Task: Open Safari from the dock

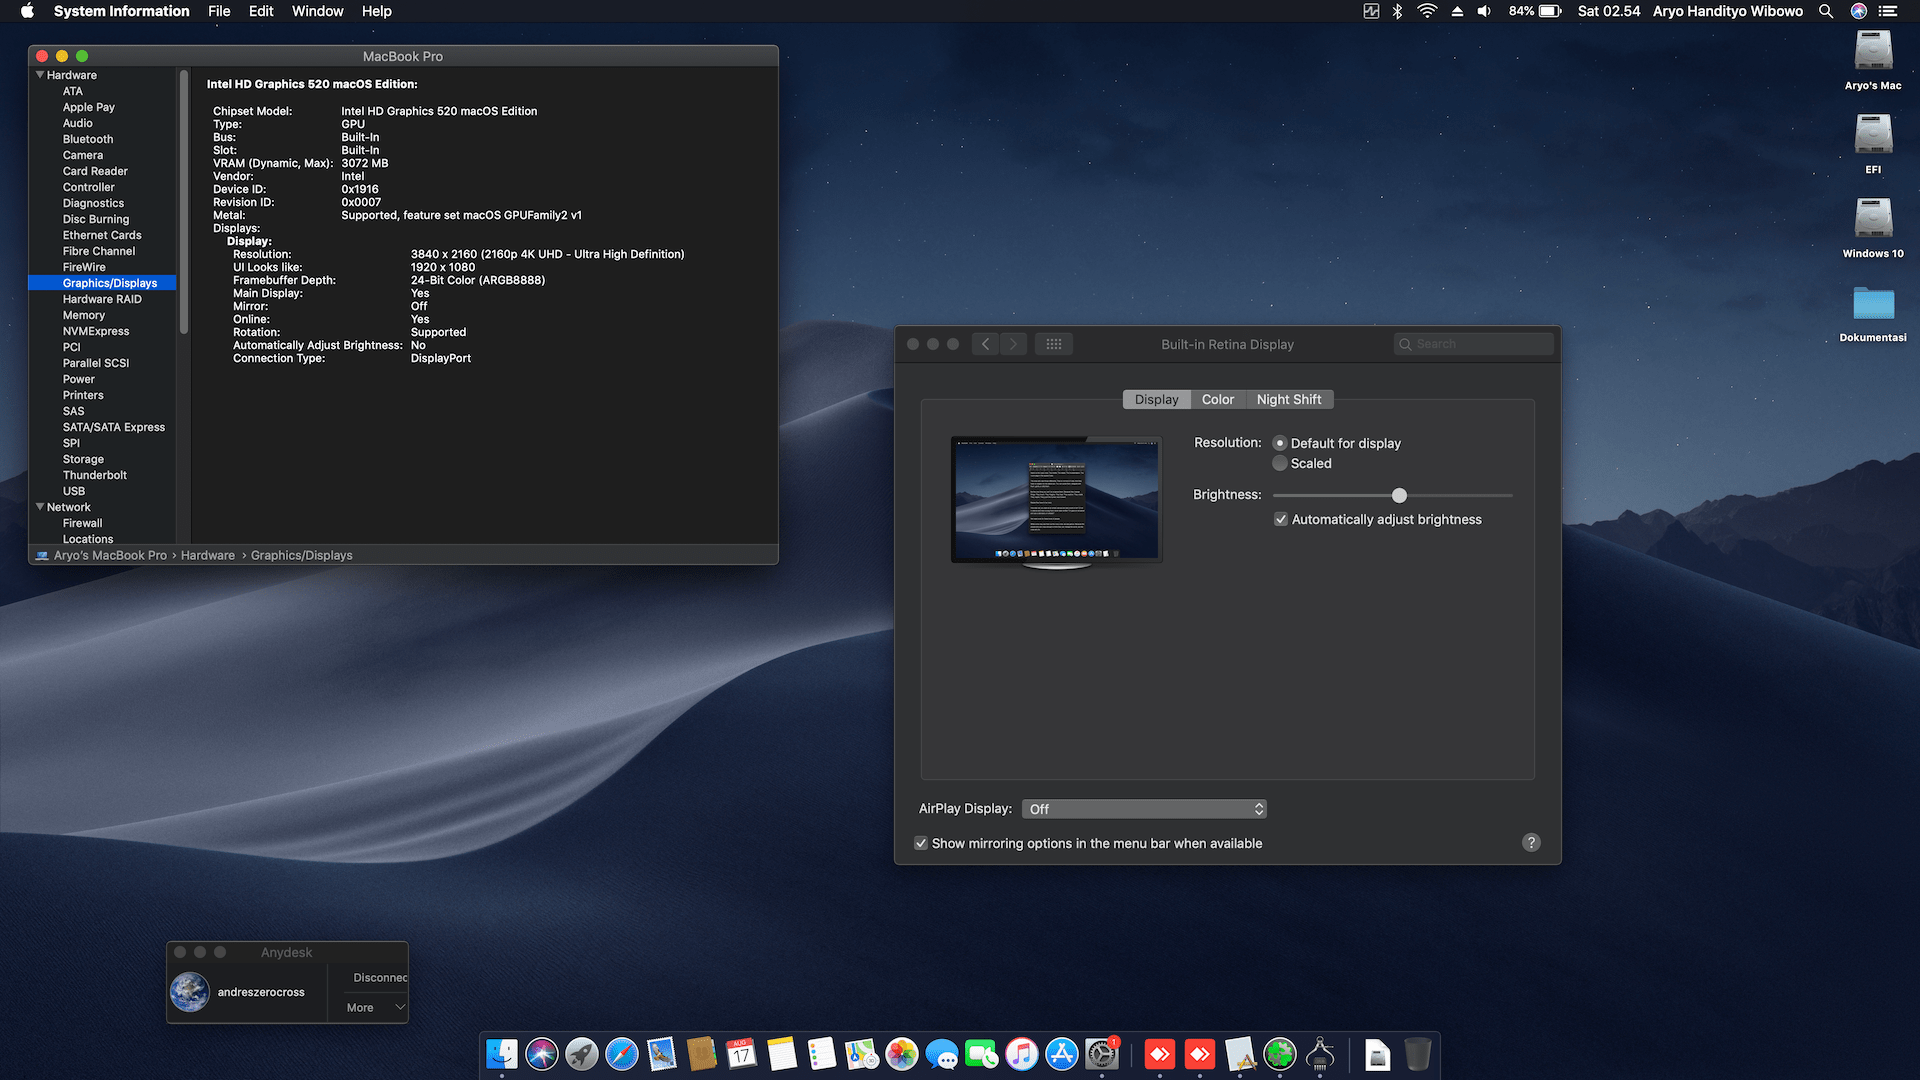Action: pyautogui.click(x=621, y=1054)
